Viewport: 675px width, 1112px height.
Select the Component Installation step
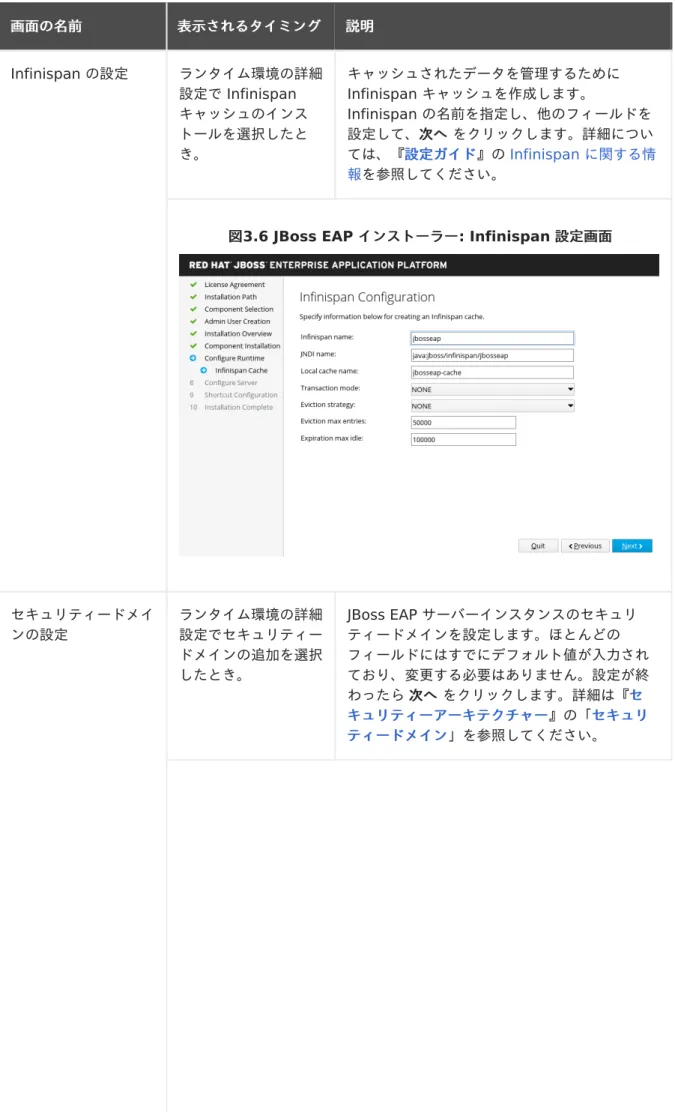[242, 346]
